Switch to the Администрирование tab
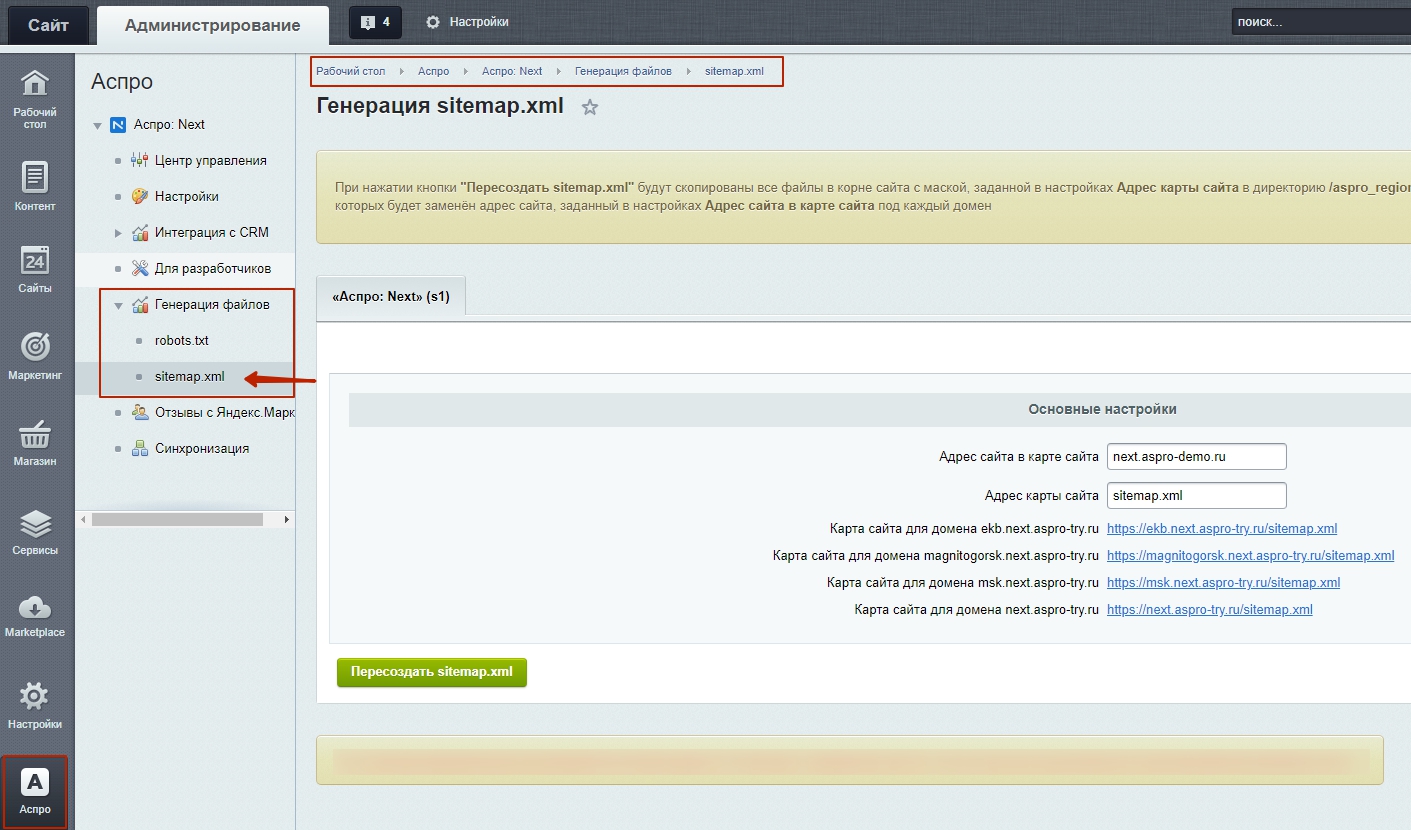 point(212,25)
